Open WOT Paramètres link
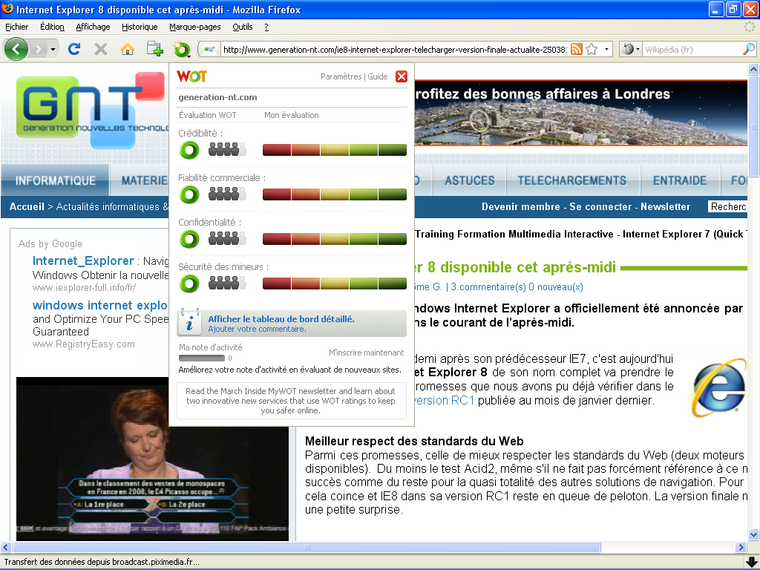 (x=341, y=77)
